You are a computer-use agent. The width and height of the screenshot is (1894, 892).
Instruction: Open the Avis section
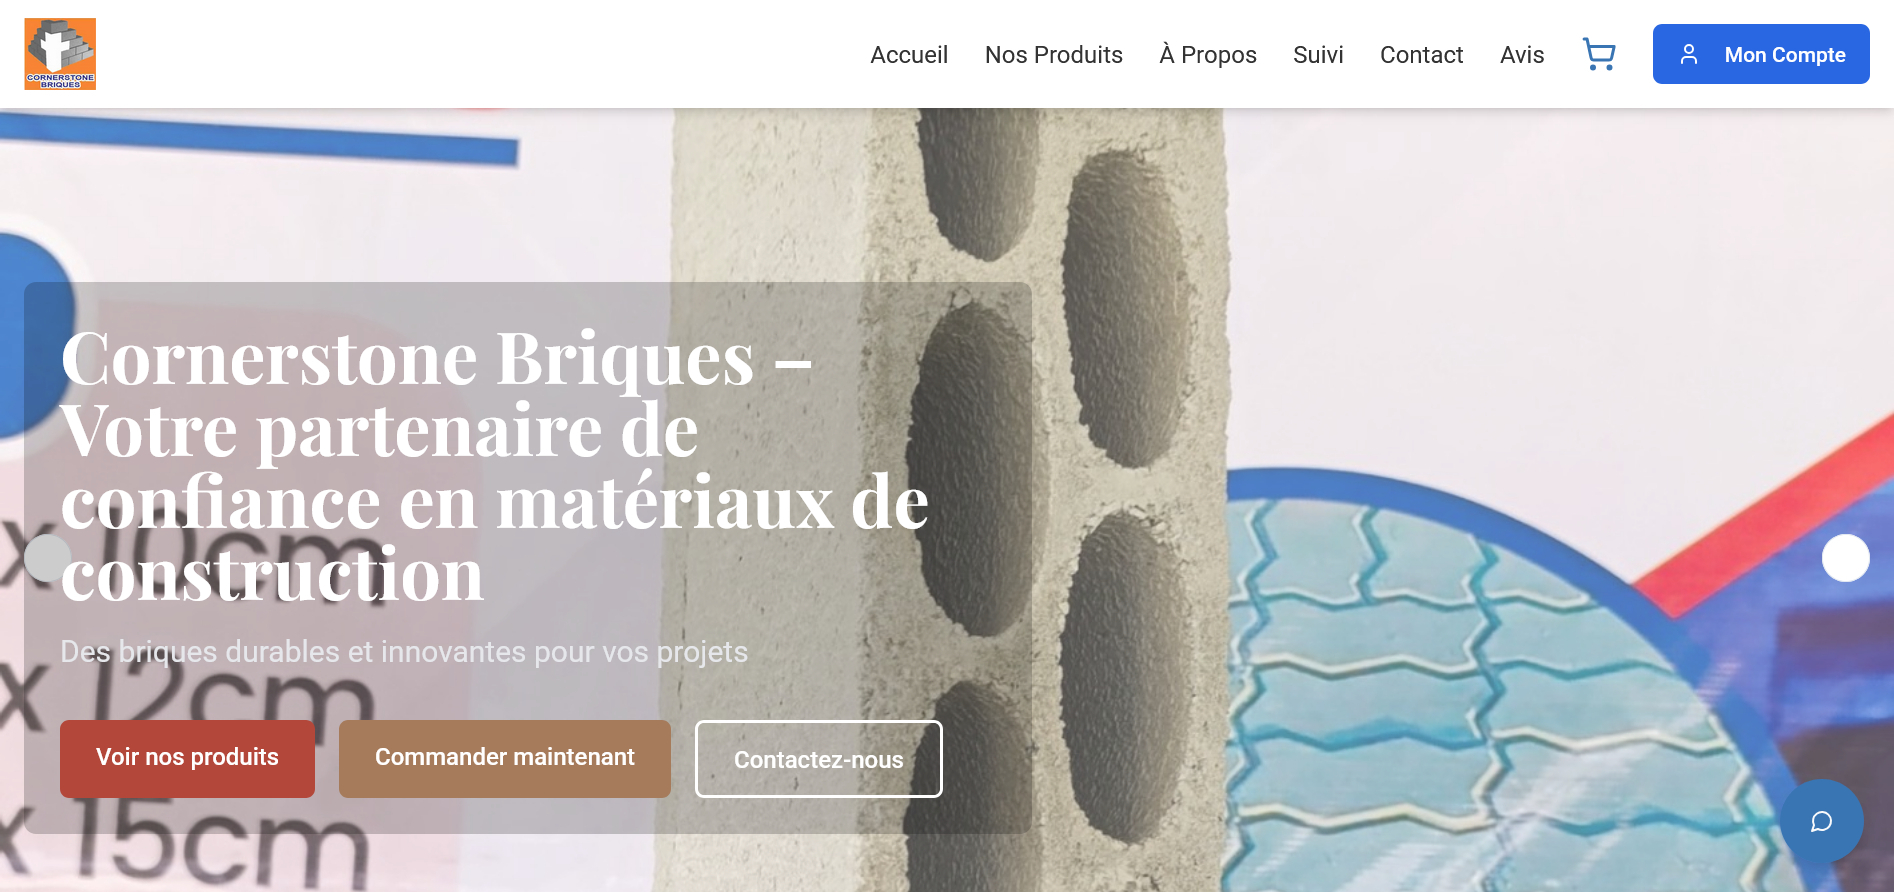pos(1522,55)
